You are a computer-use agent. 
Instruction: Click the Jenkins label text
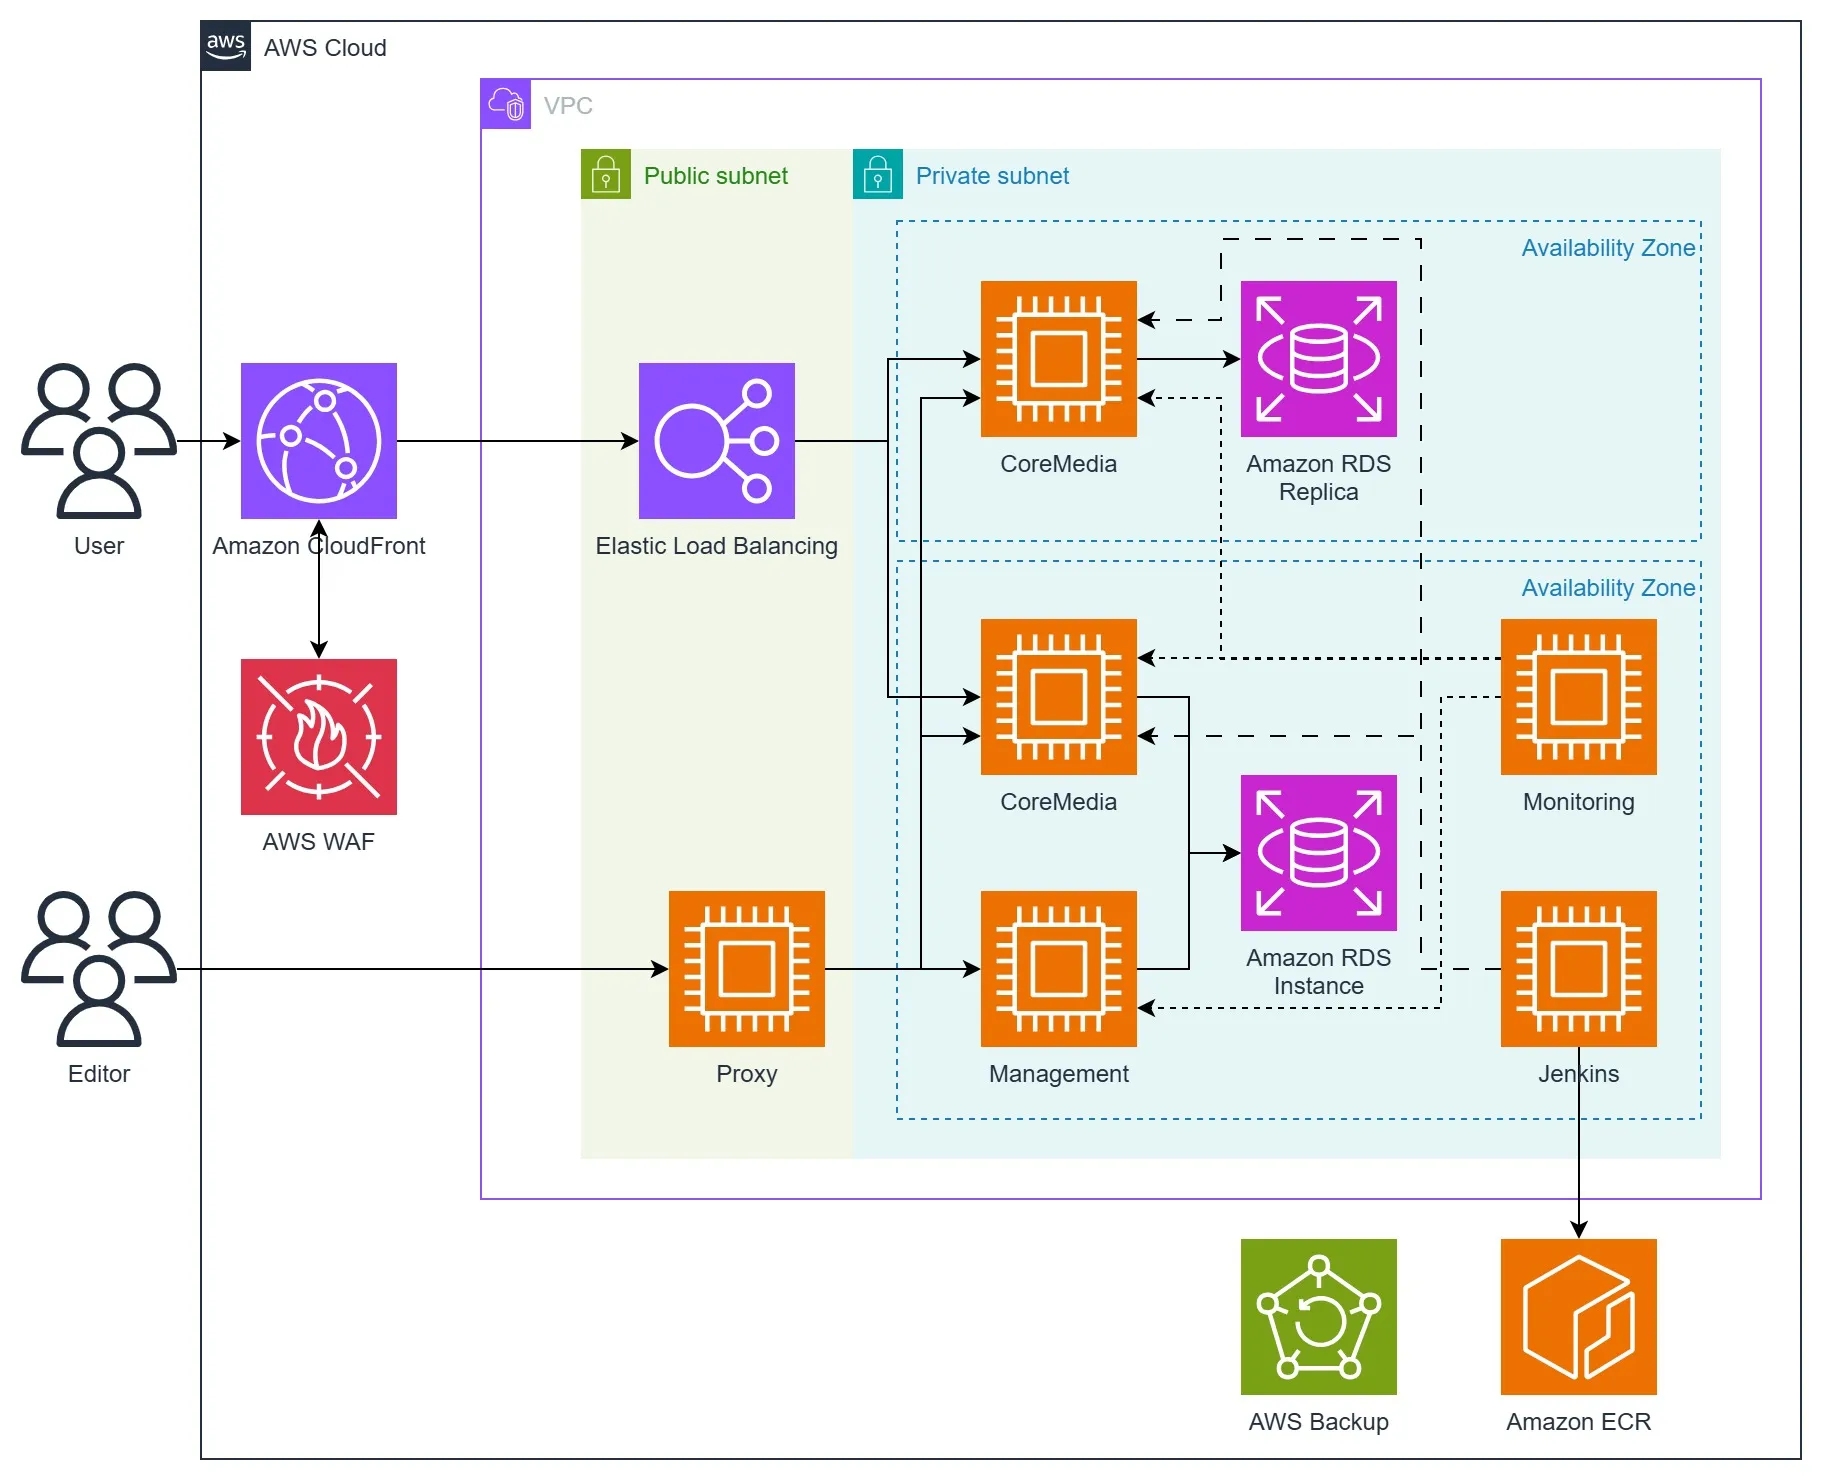click(x=1579, y=1074)
